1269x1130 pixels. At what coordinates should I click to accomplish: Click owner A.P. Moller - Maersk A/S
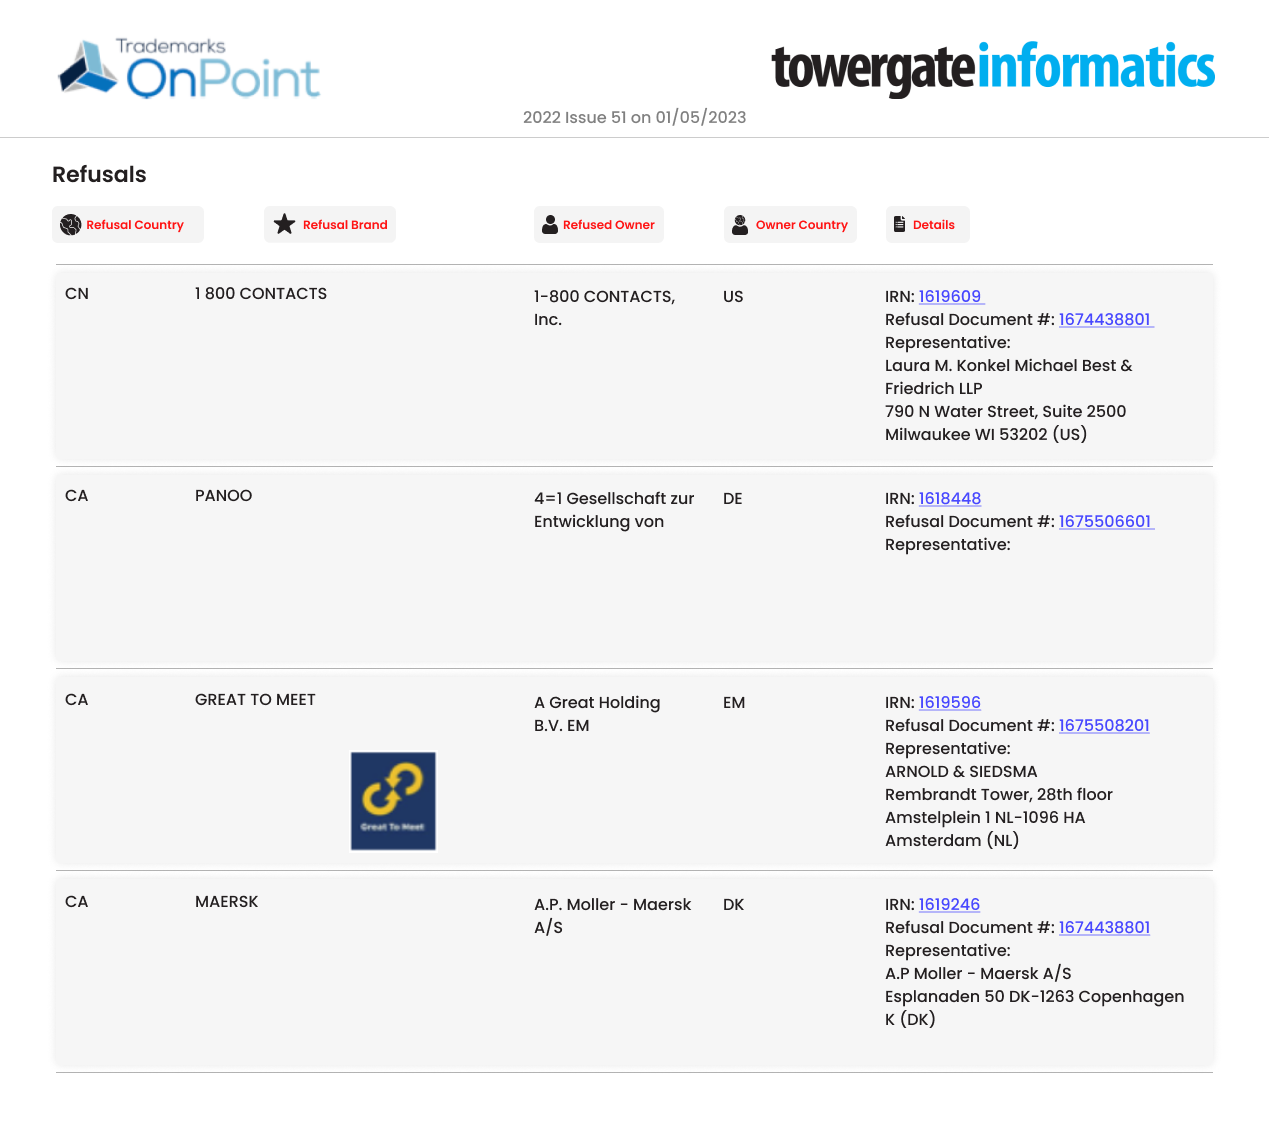coord(613,916)
